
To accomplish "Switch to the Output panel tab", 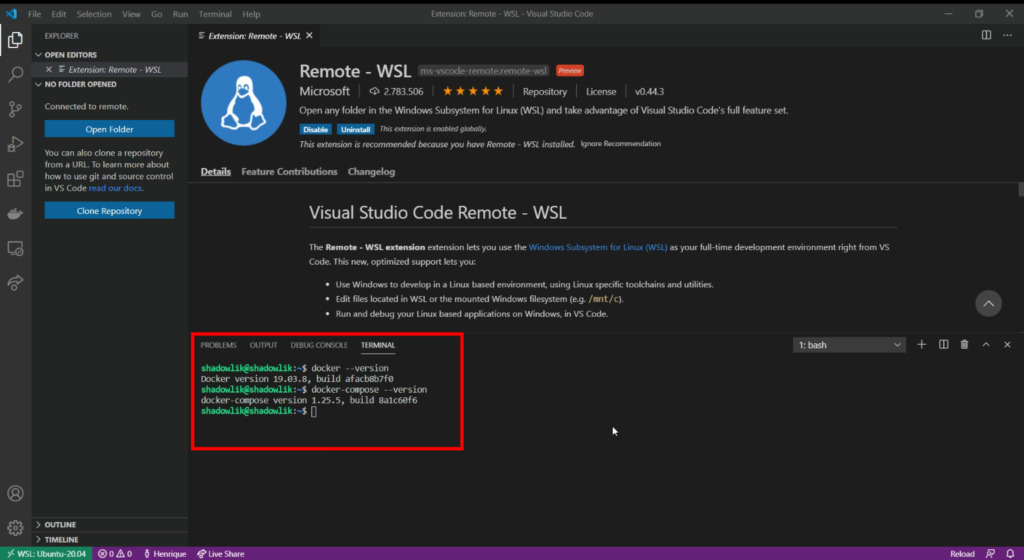I will point(263,345).
